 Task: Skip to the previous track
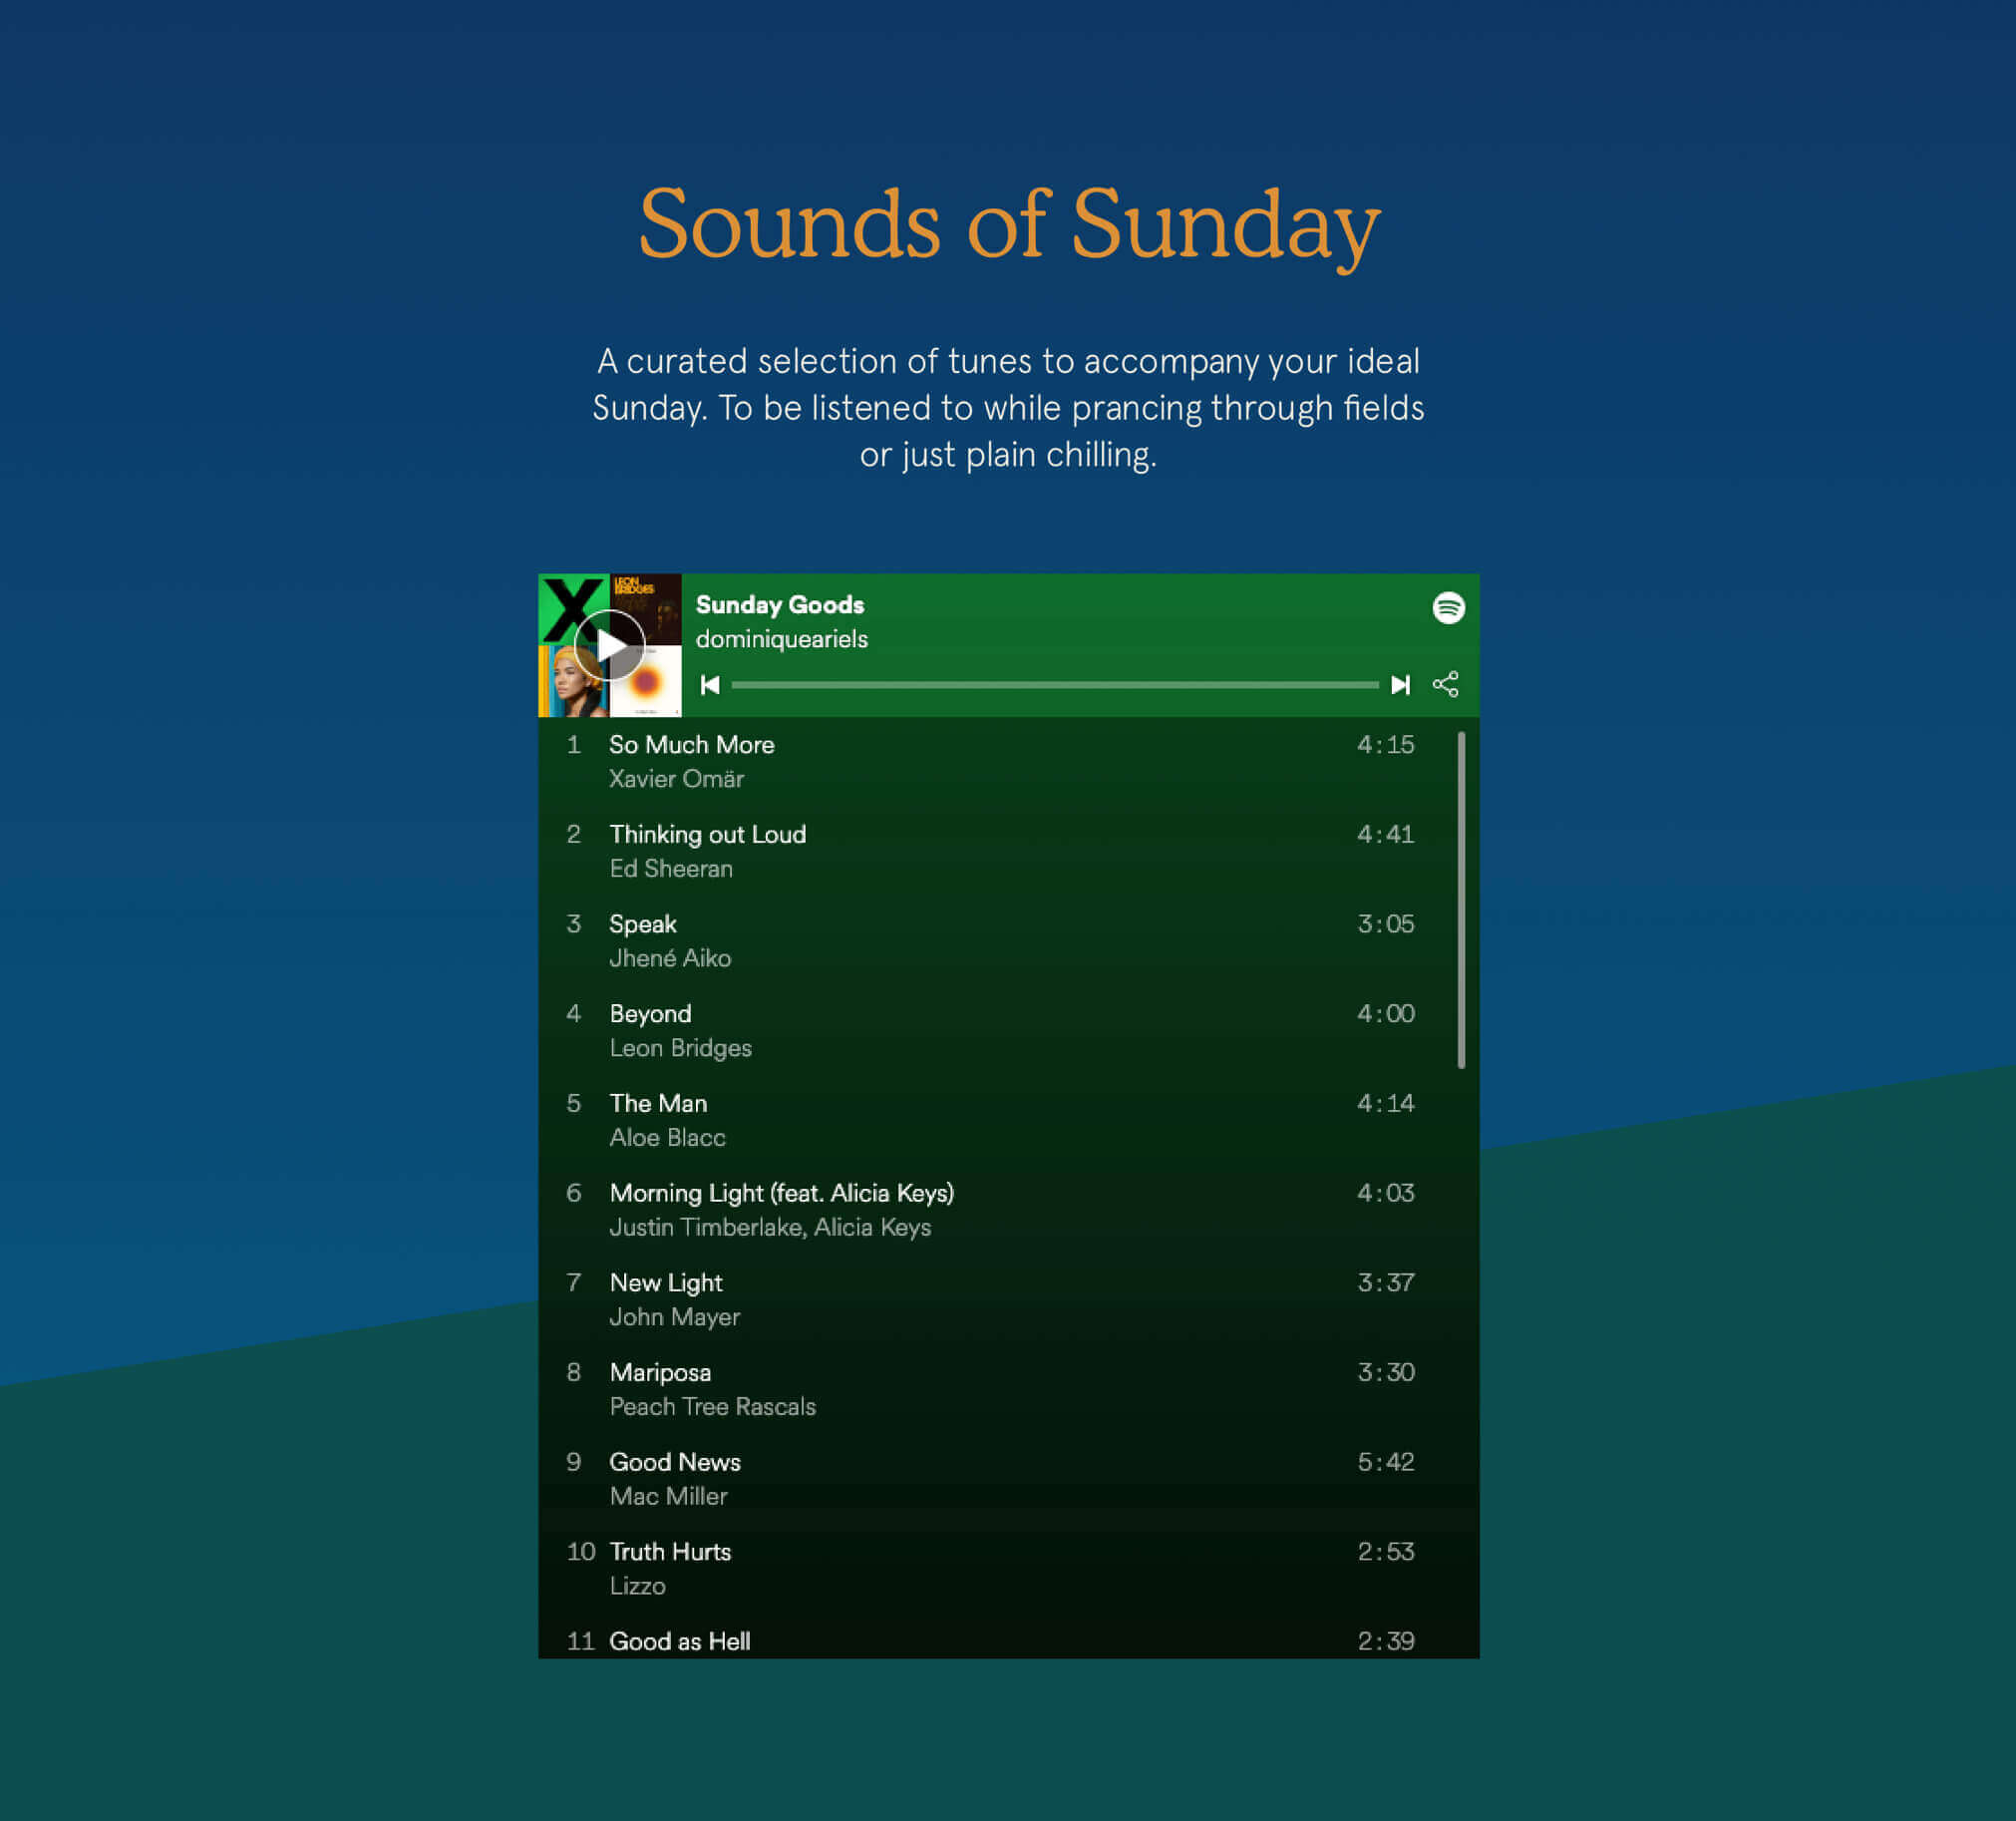pos(710,685)
